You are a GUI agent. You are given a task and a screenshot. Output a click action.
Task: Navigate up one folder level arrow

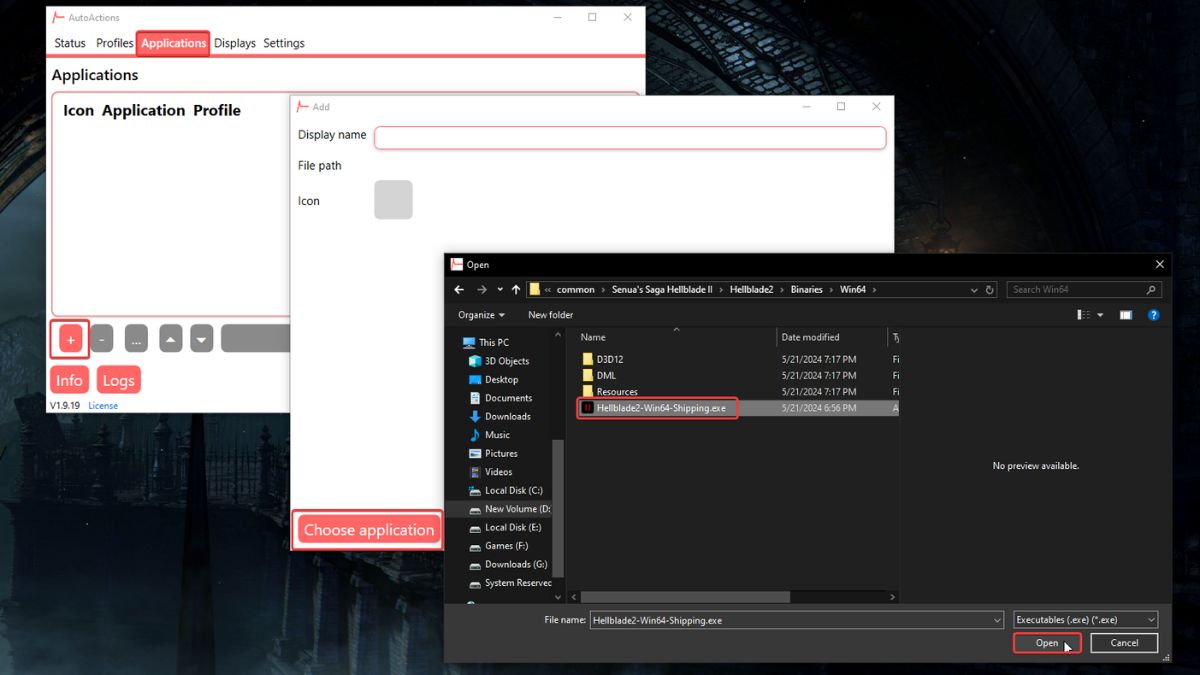[516, 290]
